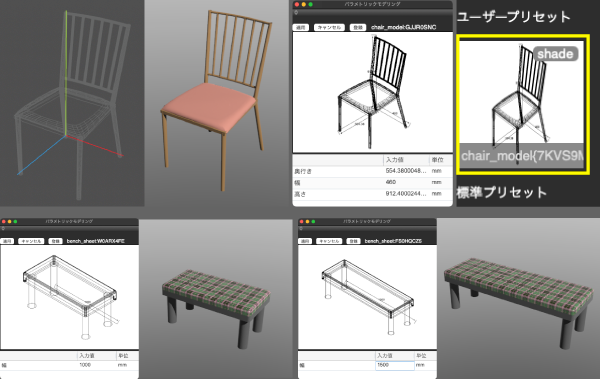Click 登録 in the chair_model window
This screenshot has width=600, height=379.
click(x=357, y=28)
